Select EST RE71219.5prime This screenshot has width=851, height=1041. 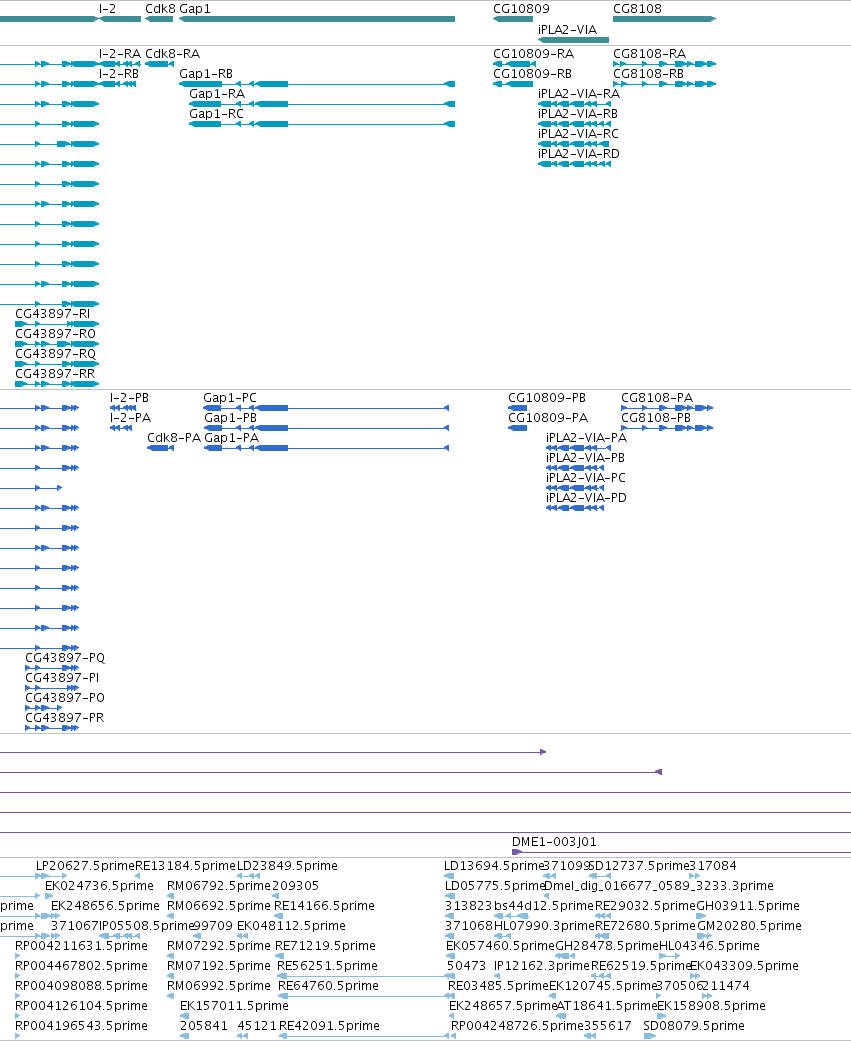click(325, 945)
